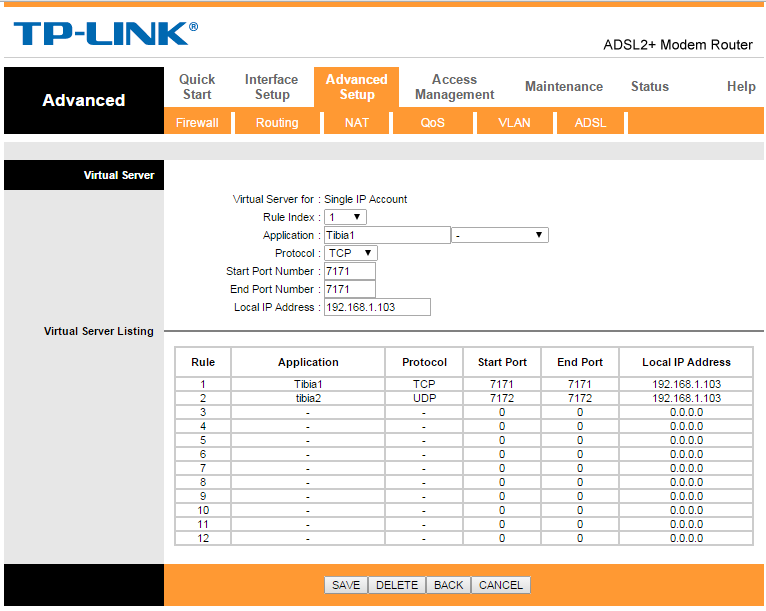Click the Rule column header
The height and width of the screenshot is (611, 766).
pyautogui.click(x=203, y=362)
